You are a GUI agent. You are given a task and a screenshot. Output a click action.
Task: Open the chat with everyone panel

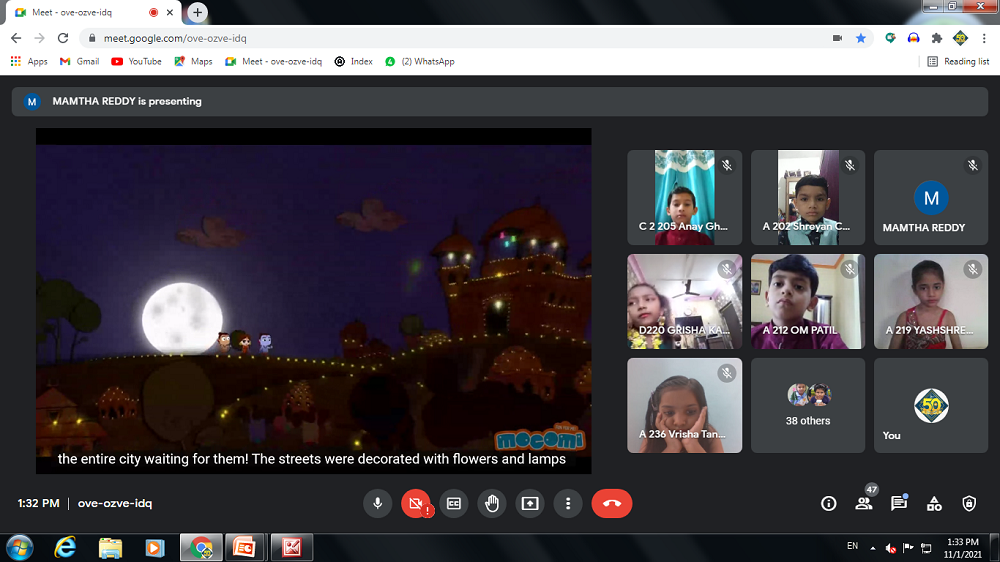pos(898,504)
